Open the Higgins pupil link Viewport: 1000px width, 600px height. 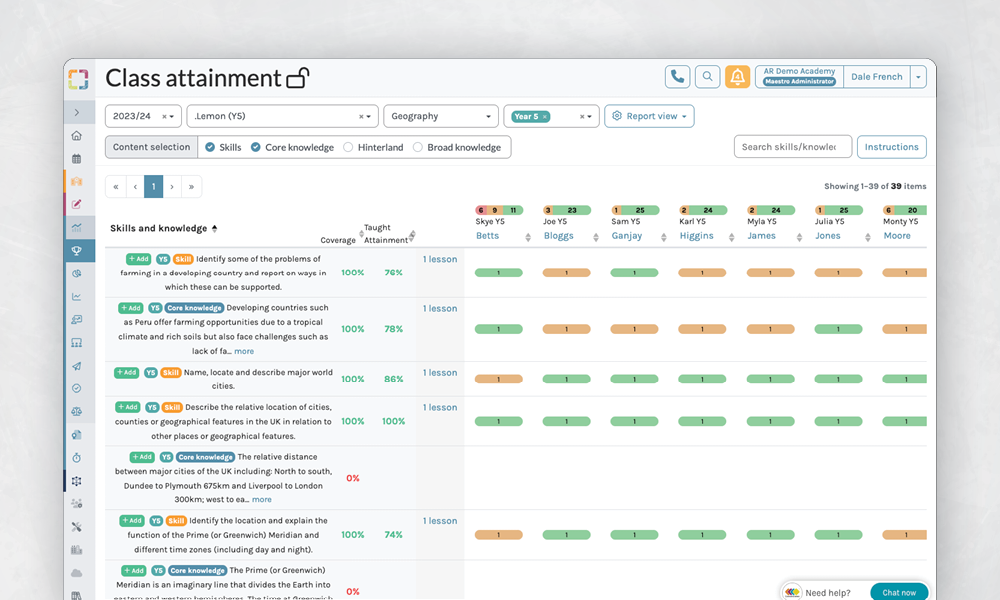click(696, 236)
